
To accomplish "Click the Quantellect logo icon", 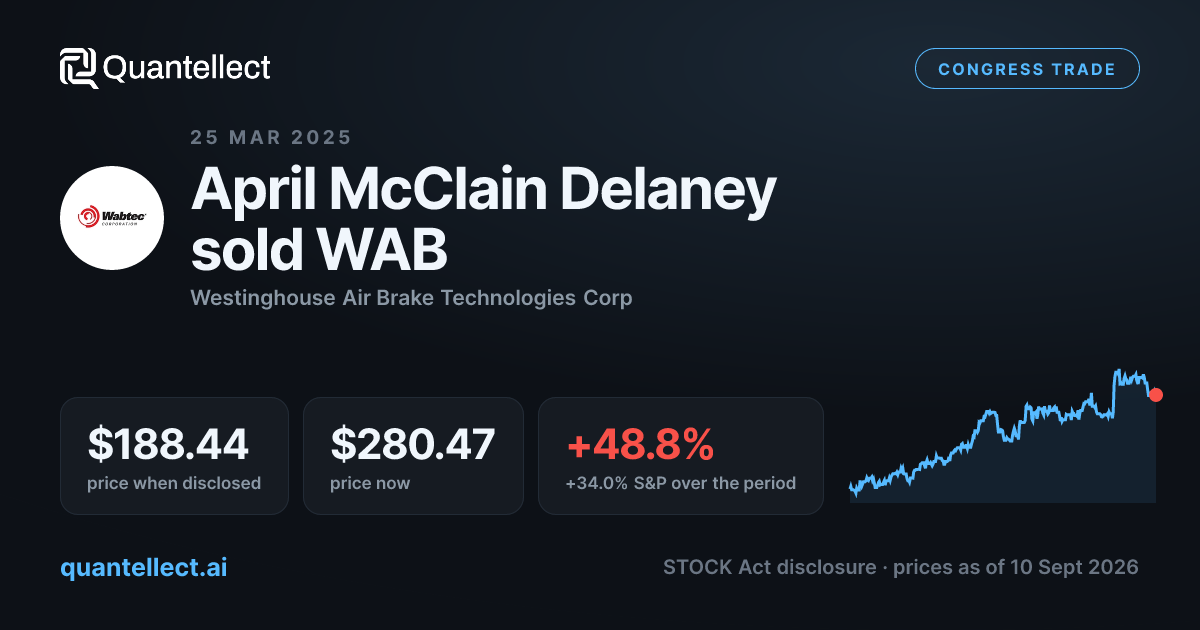I will click(x=79, y=68).
